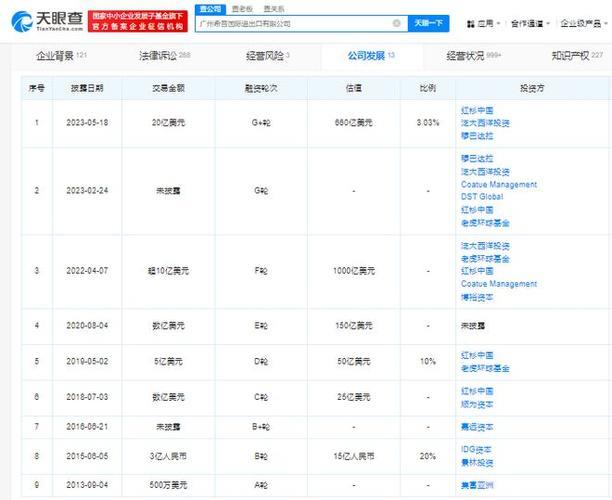Open the 知识产权 tab

577,56
